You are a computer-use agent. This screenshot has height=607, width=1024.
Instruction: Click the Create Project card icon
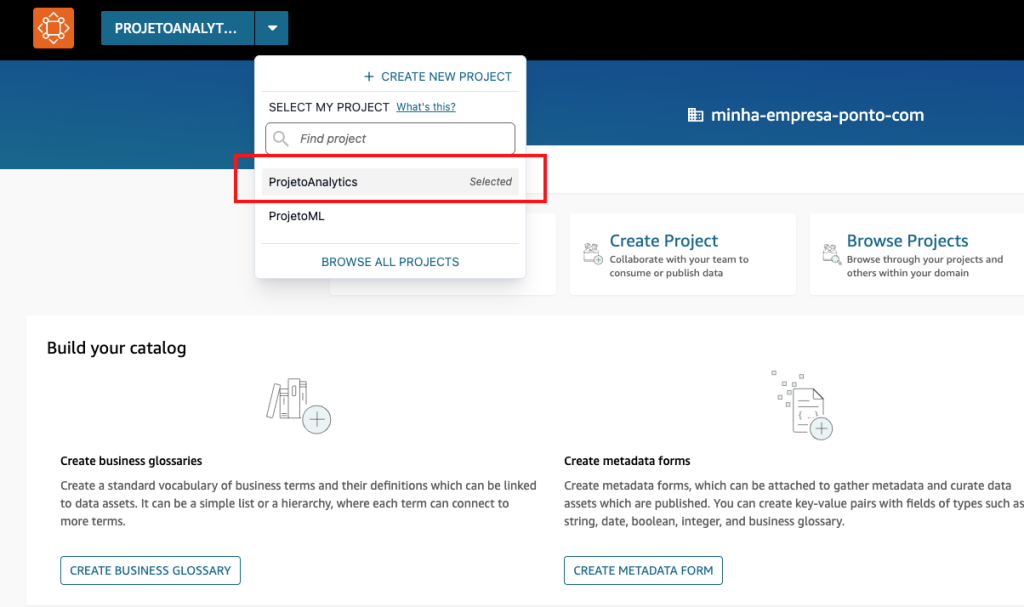coord(593,254)
